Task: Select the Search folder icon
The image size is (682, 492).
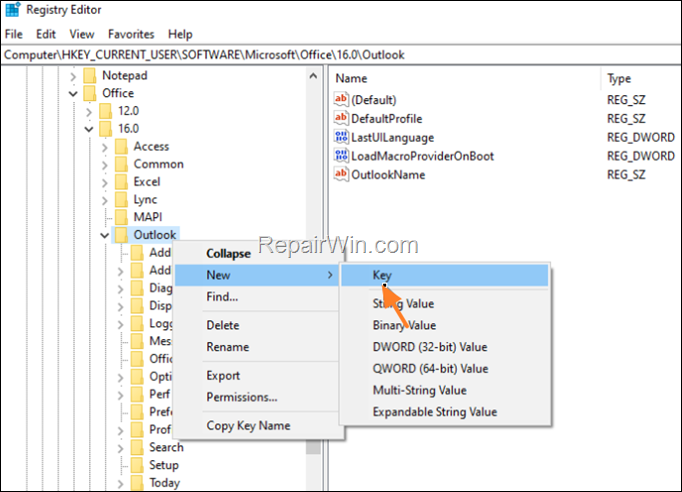Action: (137, 447)
